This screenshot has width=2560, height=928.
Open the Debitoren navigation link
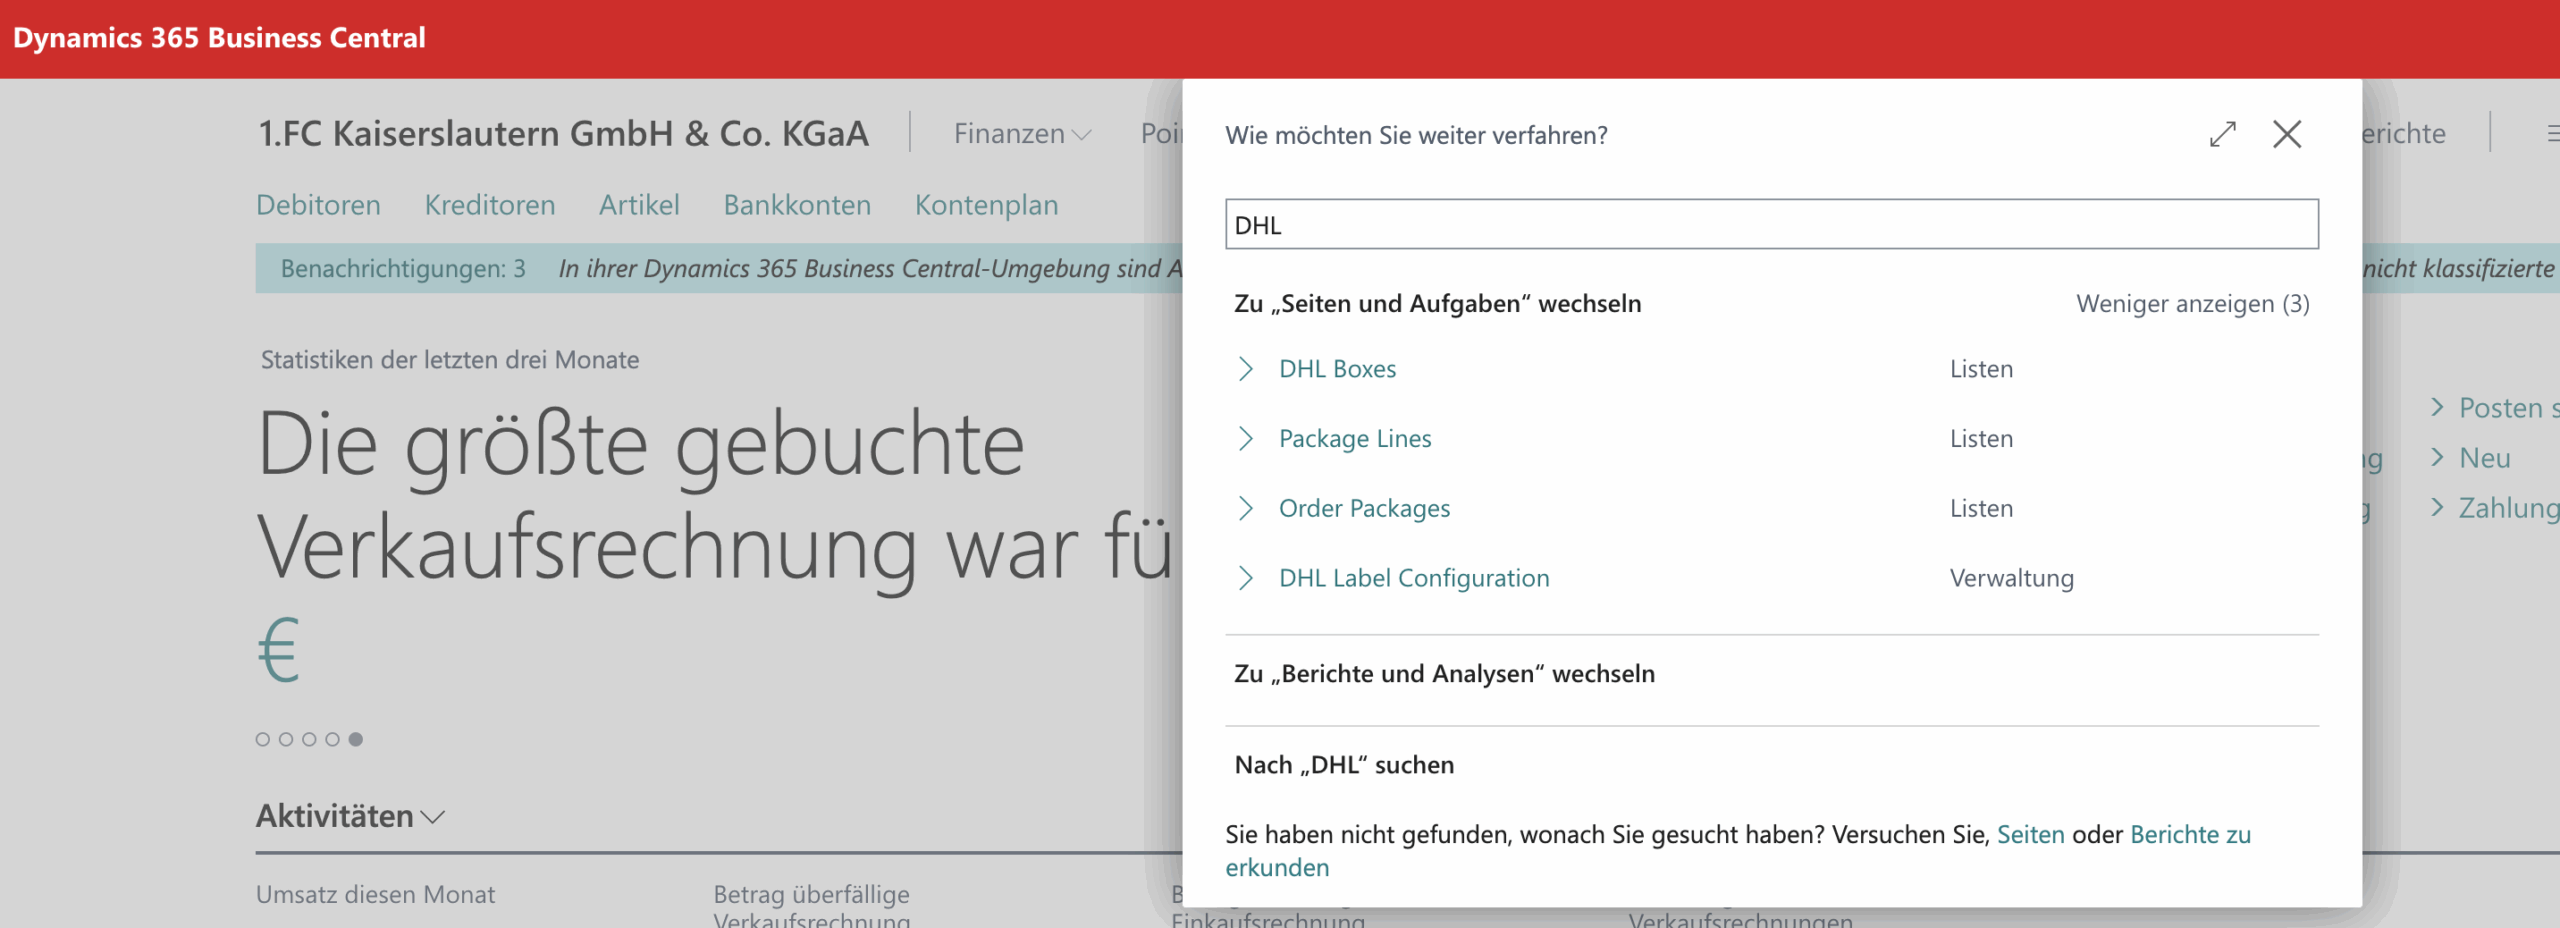(x=318, y=205)
